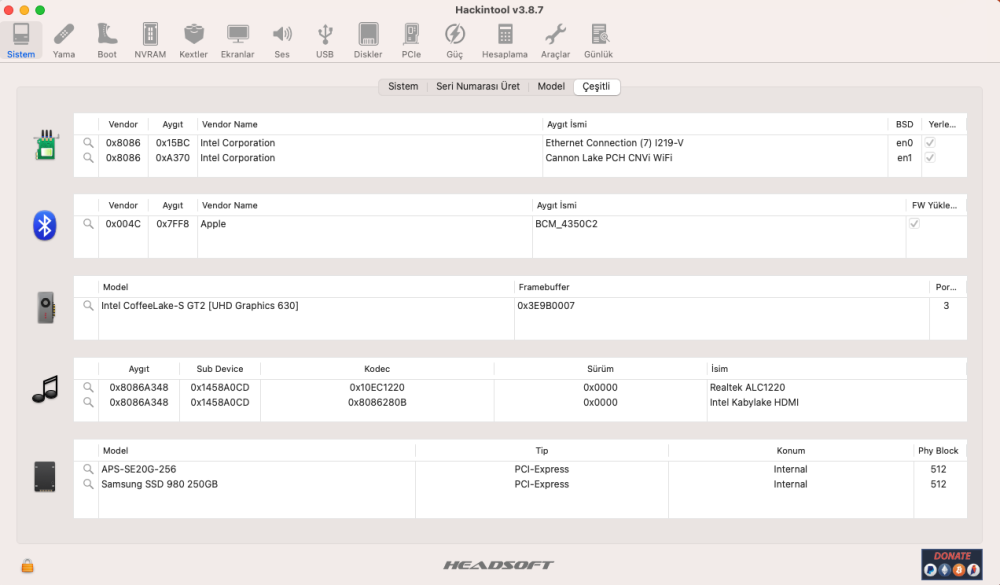Select the APS-SE20G-256 model text
Image resolution: width=1000 pixels, height=585 pixels.
pyautogui.click(x=138, y=469)
